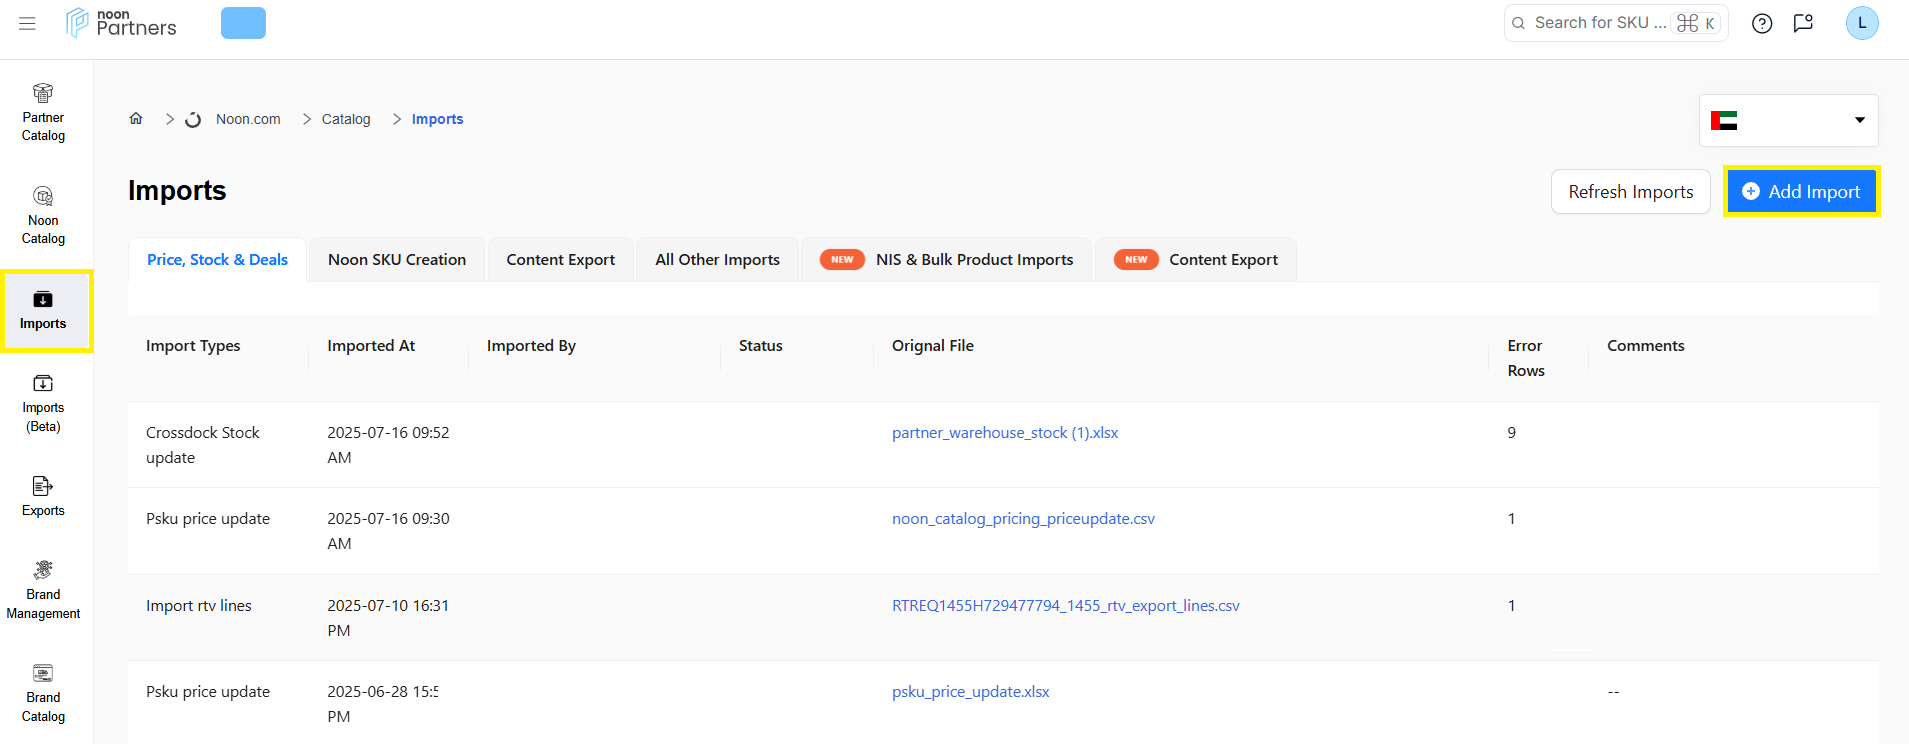This screenshot has width=1909, height=744.
Task: Click Imported At column header
Action: pyautogui.click(x=371, y=345)
